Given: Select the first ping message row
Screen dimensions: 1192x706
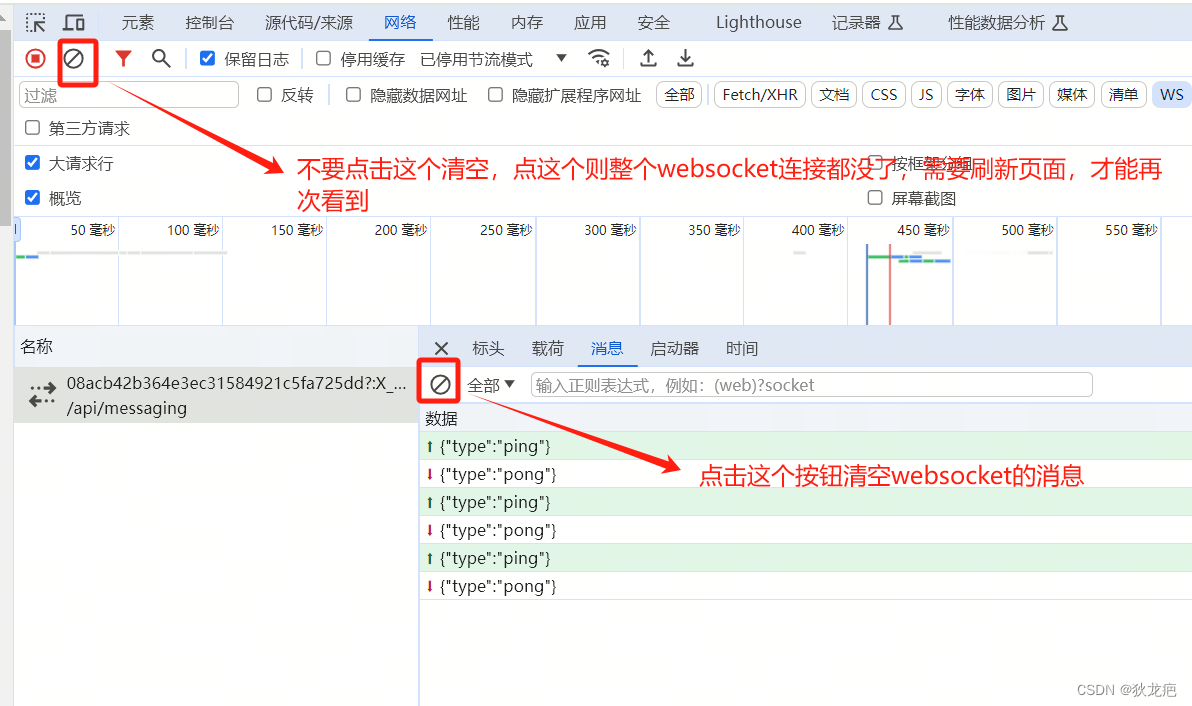Looking at the screenshot, I should (x=806, y=446).
